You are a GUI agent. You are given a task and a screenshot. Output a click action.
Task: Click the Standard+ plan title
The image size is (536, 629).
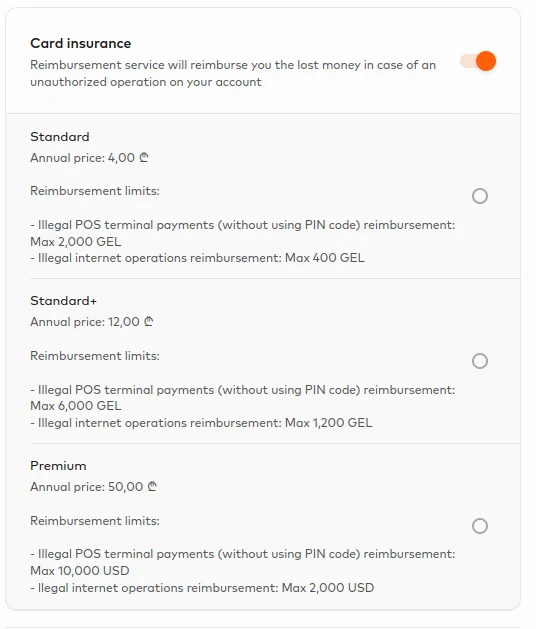63,301
